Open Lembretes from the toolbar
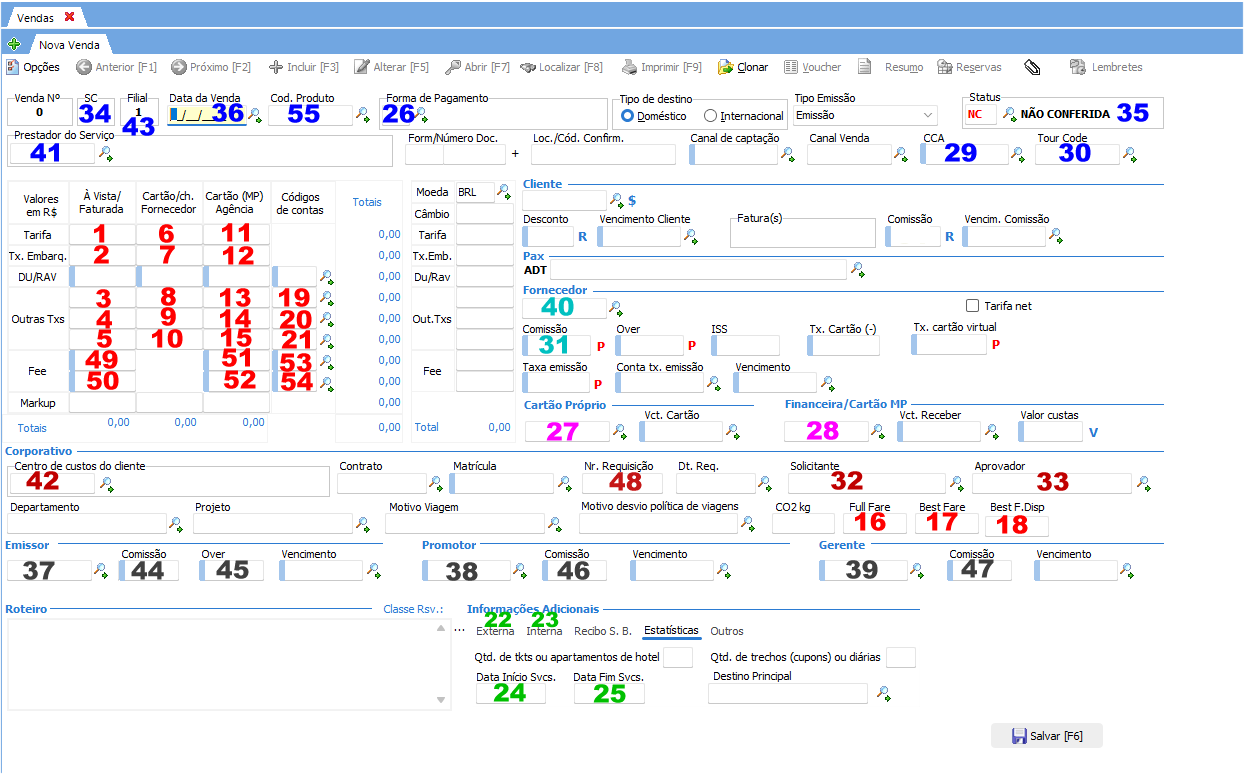This screenshot has width=1244, height=774. pos(1105,67)
